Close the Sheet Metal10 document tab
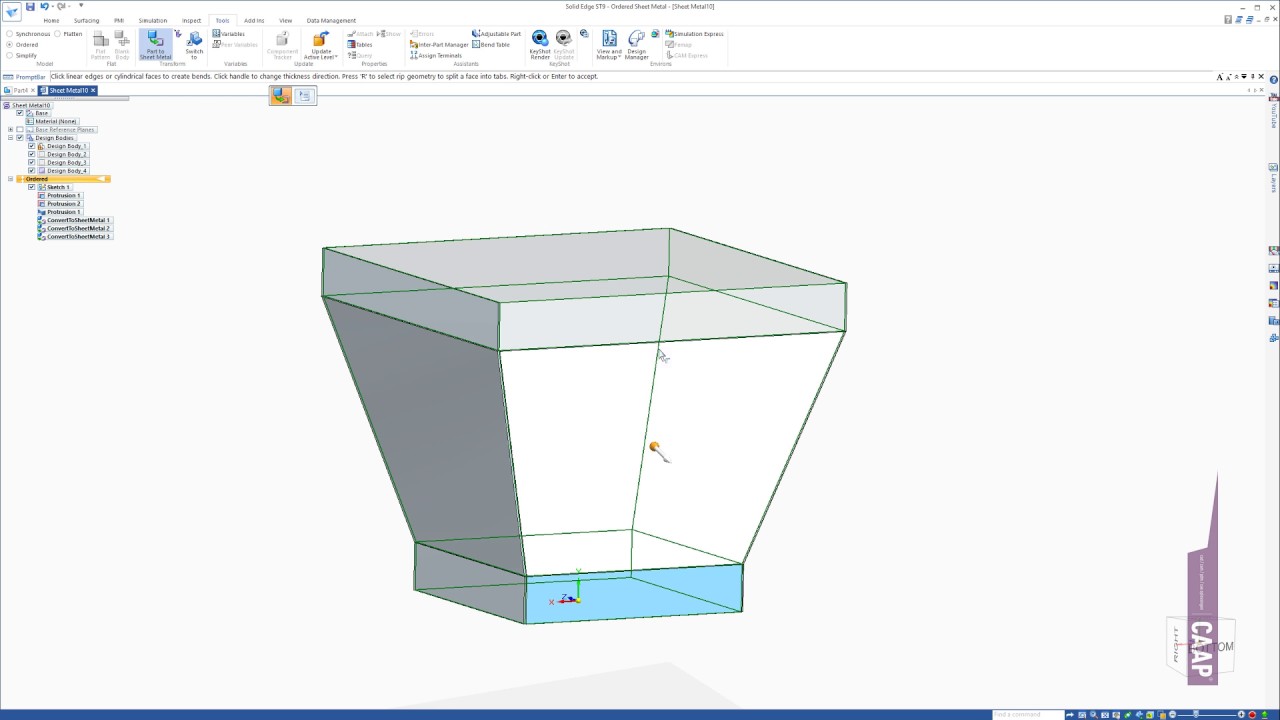This screenshot has height=720, width=1280. (93, 90)
